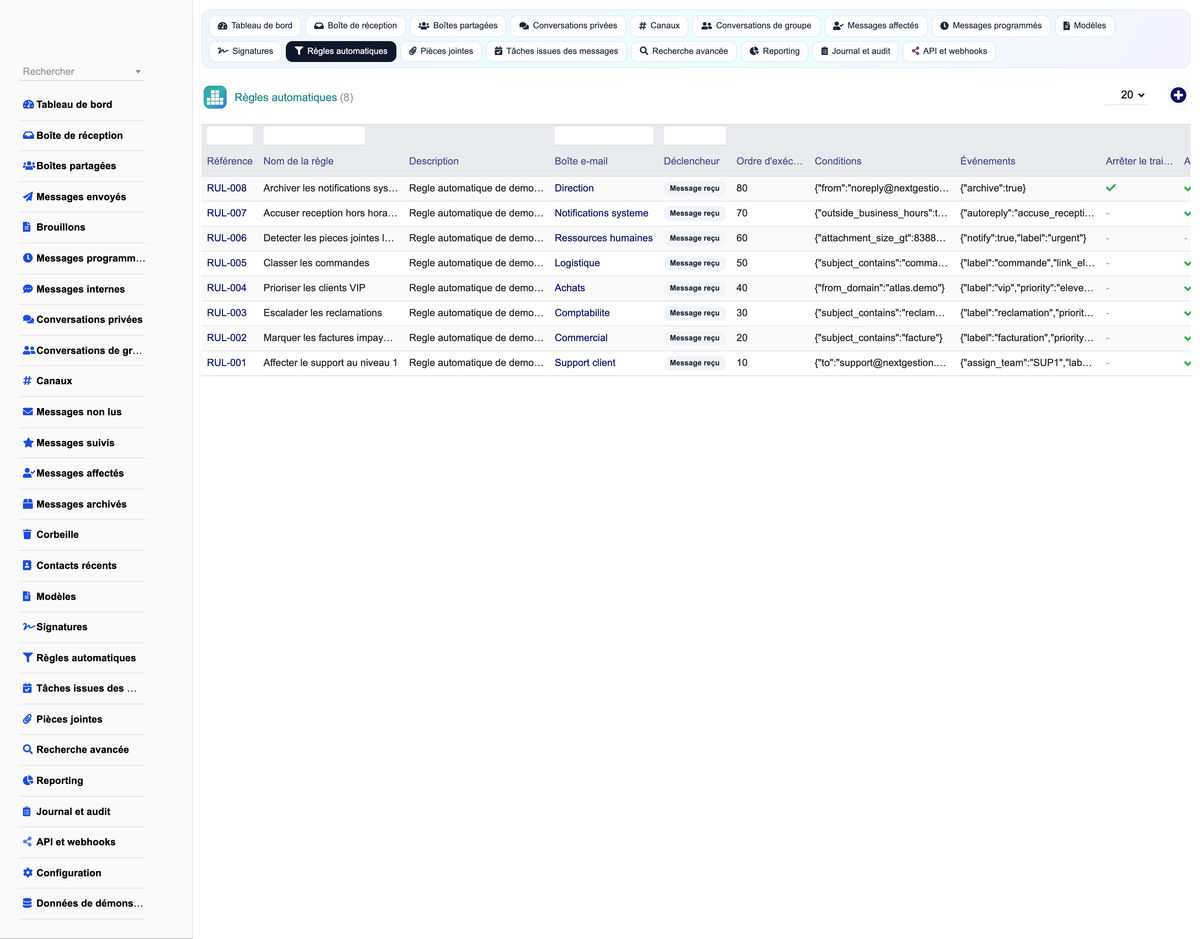Click the Messages internes sidebar icon
The image size is (1200, 939).
28,289
